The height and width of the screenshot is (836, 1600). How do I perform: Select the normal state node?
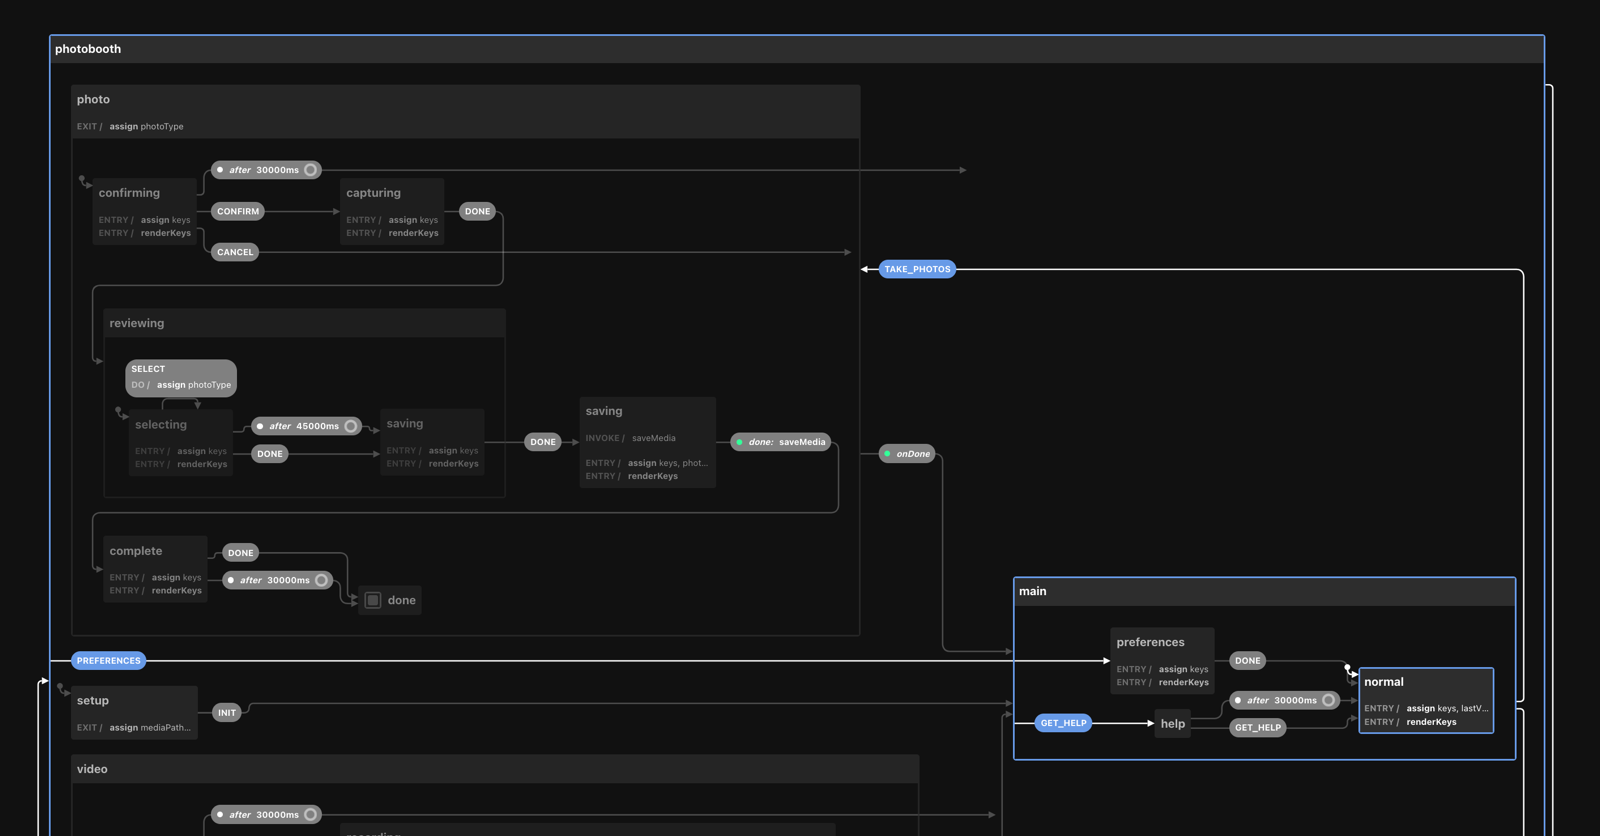tap(1425, 700)
